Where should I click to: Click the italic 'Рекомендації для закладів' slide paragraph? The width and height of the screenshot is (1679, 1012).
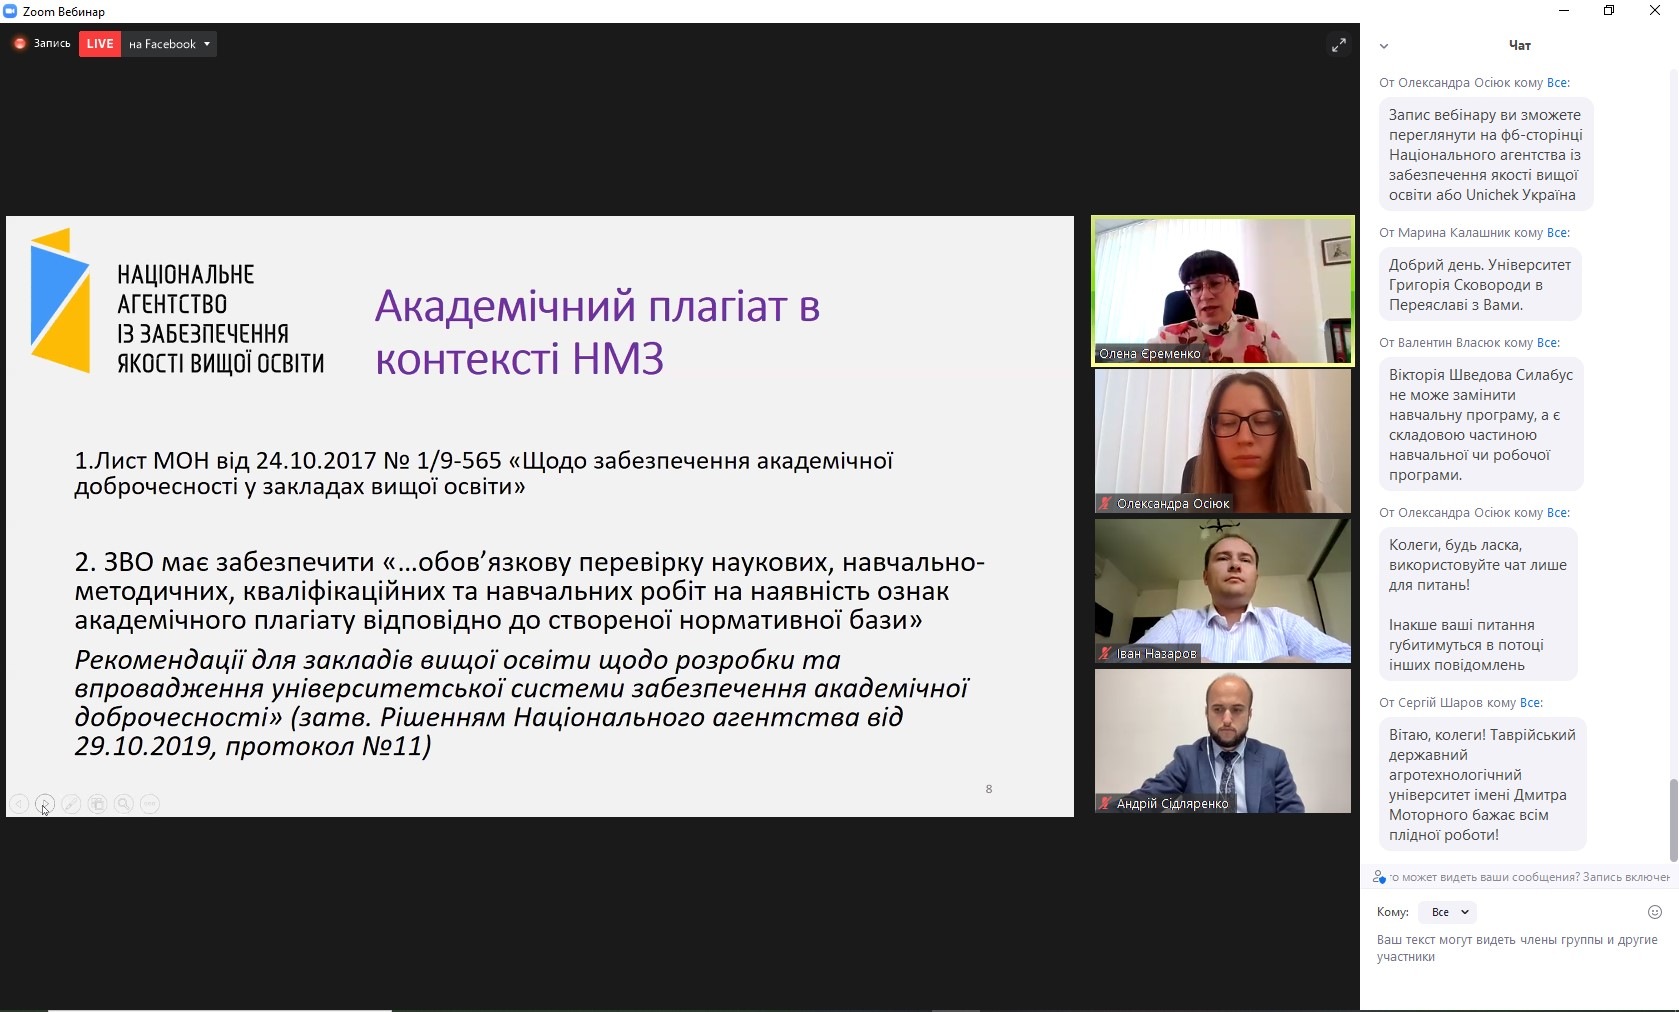[521, 703]
